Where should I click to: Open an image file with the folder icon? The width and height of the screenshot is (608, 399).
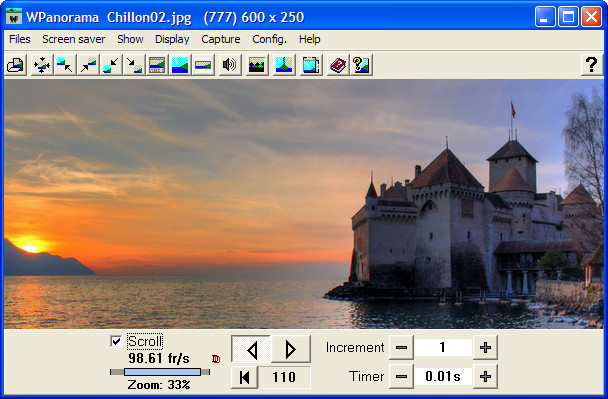pyautogui.click(x=16, y=65)
